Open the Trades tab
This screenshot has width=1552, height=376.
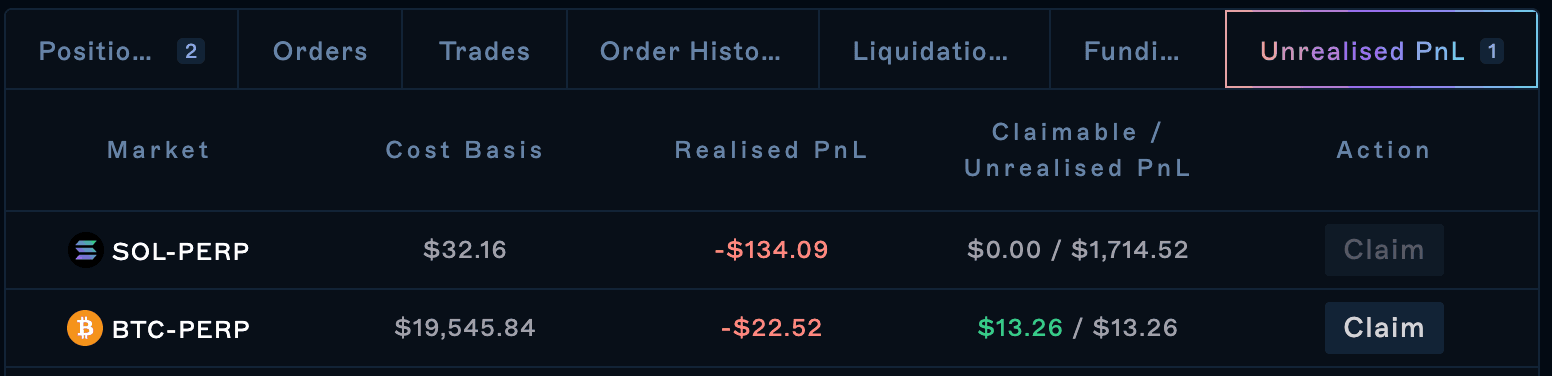click(484, 51)
